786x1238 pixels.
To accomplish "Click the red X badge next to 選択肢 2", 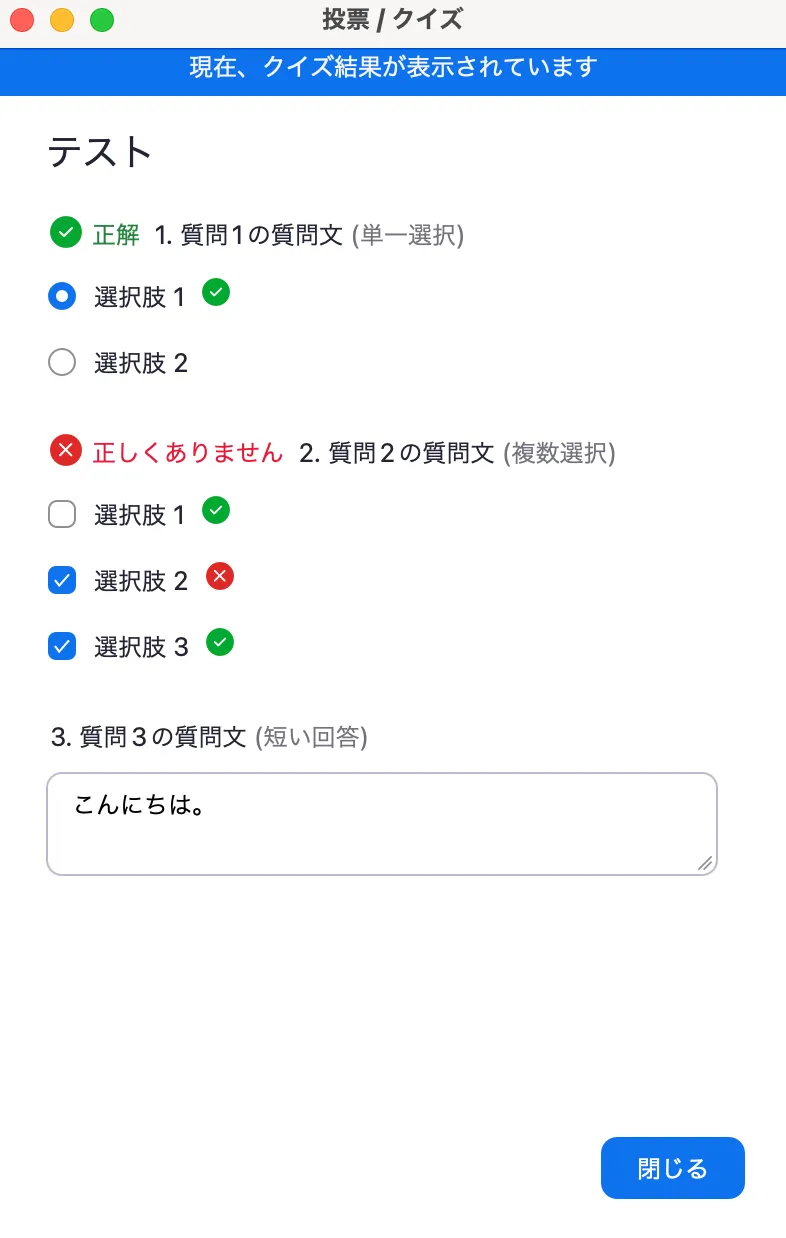I will pos(219,577).
